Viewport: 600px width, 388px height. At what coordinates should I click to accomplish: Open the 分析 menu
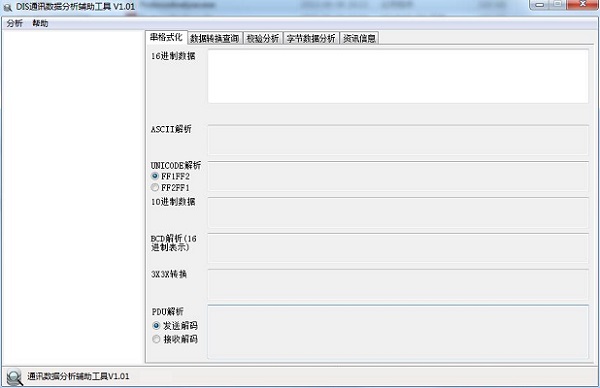click(15, 23)
